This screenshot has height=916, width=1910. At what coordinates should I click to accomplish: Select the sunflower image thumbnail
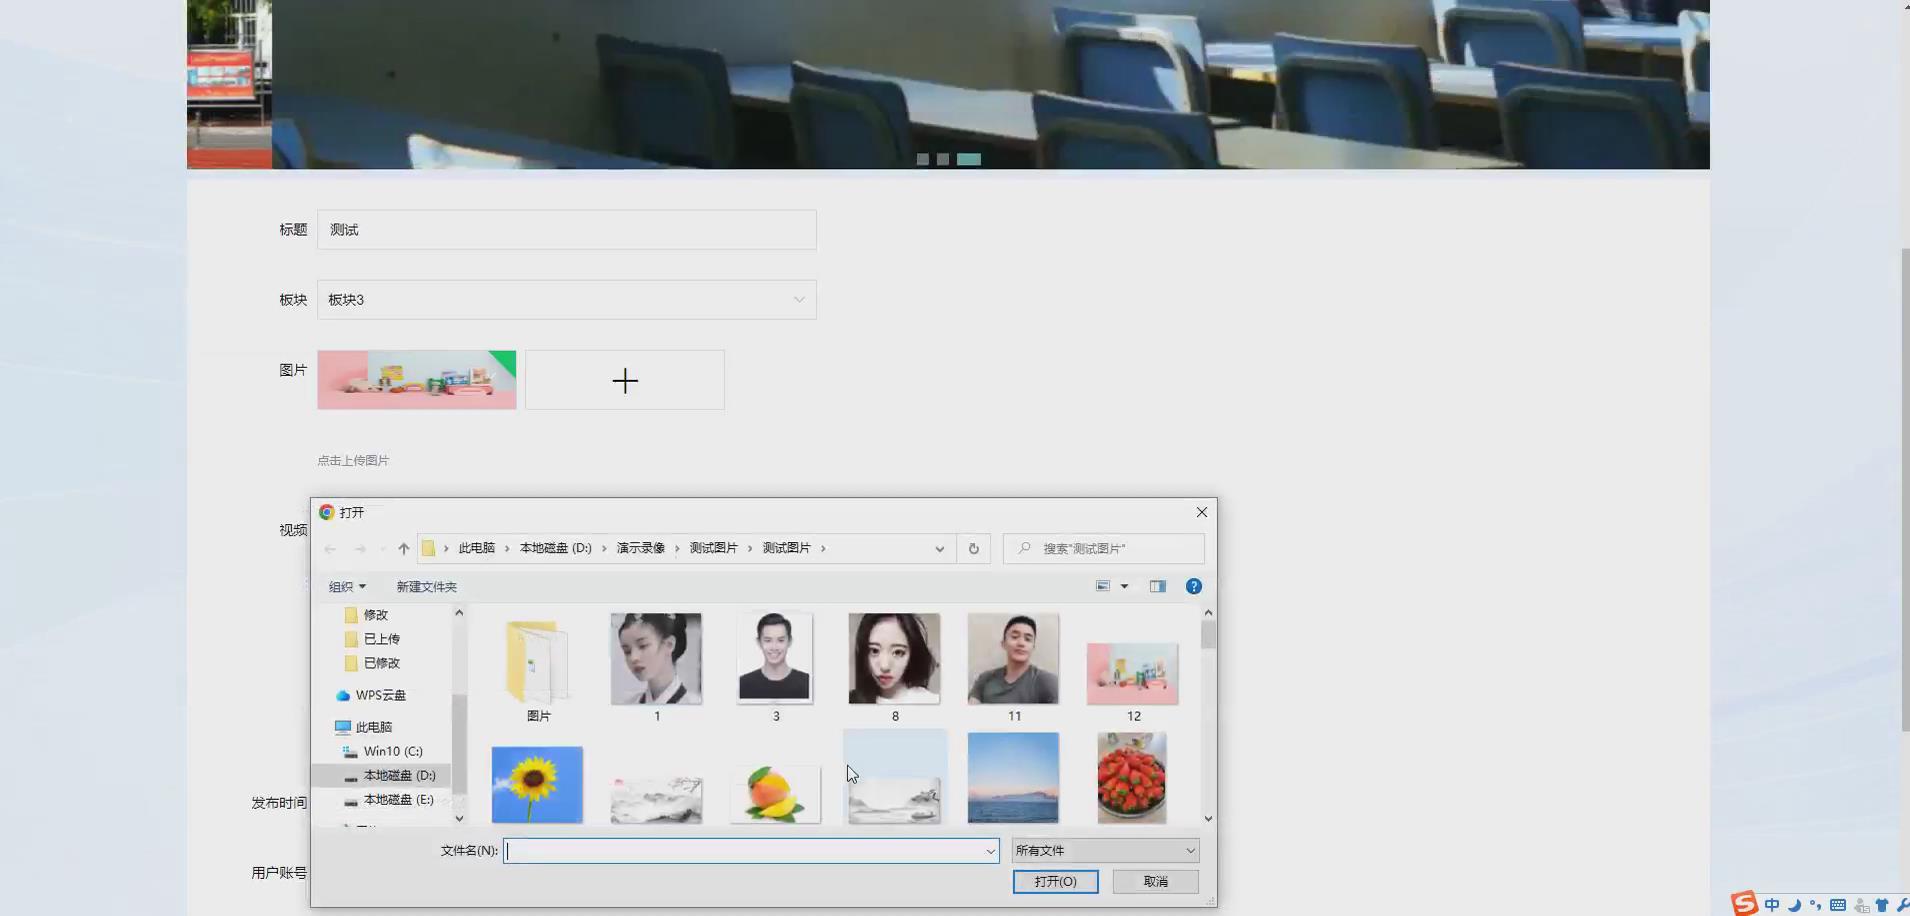pyautogui.click(x=537, y=785)
